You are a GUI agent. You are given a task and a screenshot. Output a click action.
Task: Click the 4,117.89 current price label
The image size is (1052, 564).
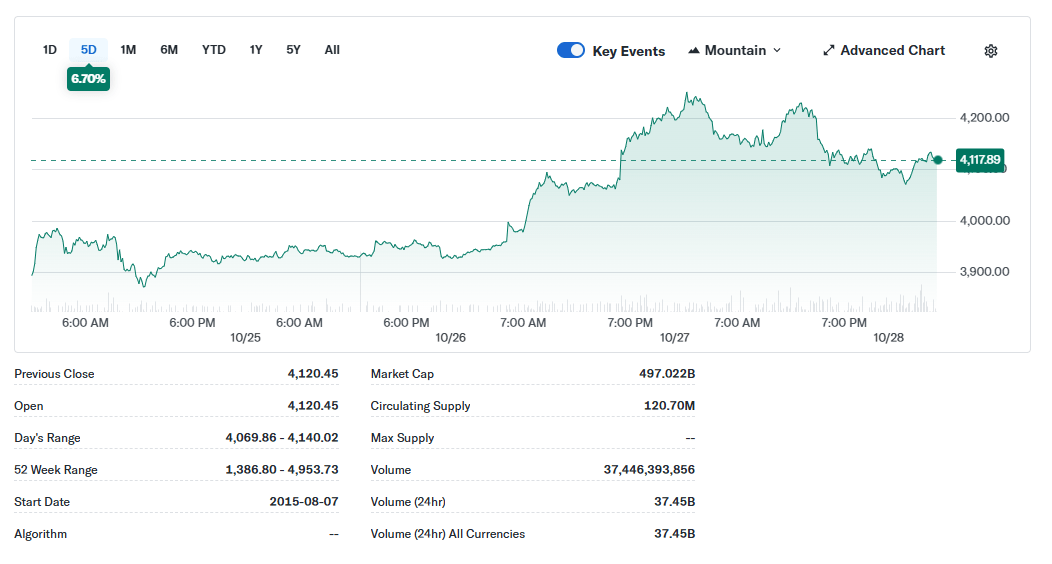tap(979, 160)
